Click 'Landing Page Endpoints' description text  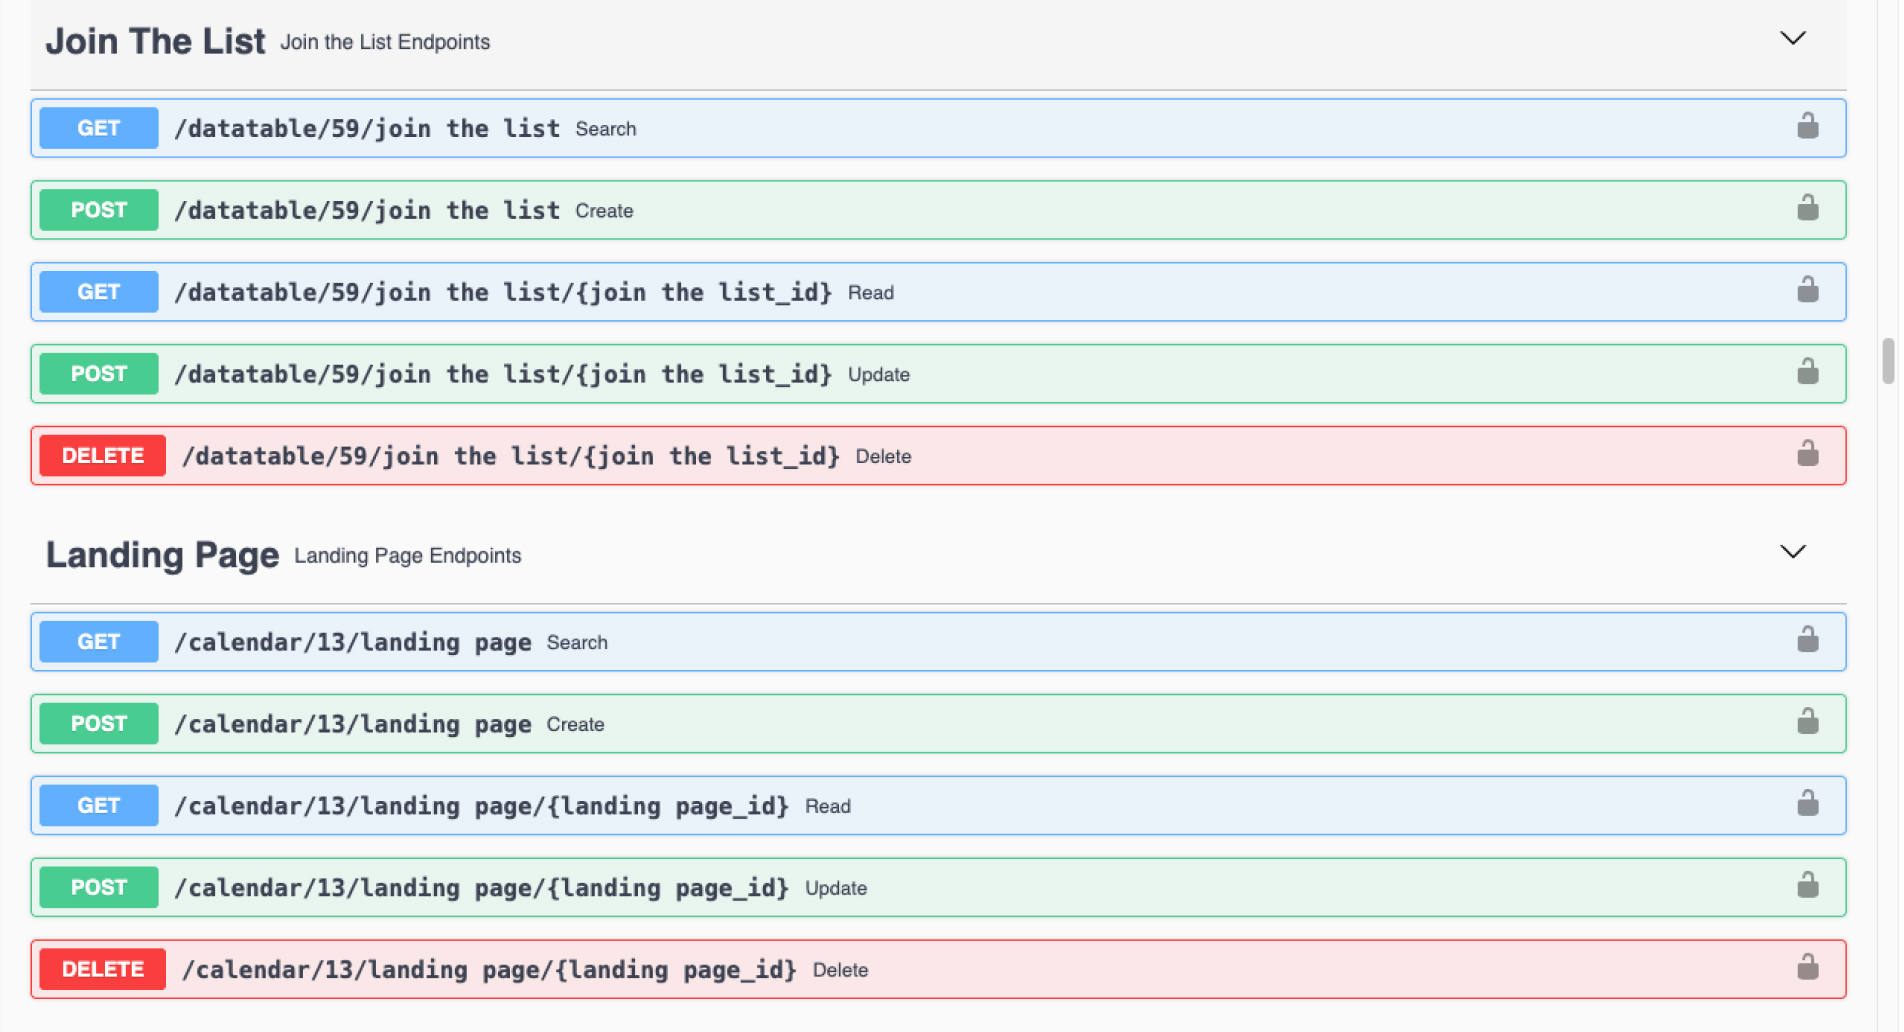point(408,556)
